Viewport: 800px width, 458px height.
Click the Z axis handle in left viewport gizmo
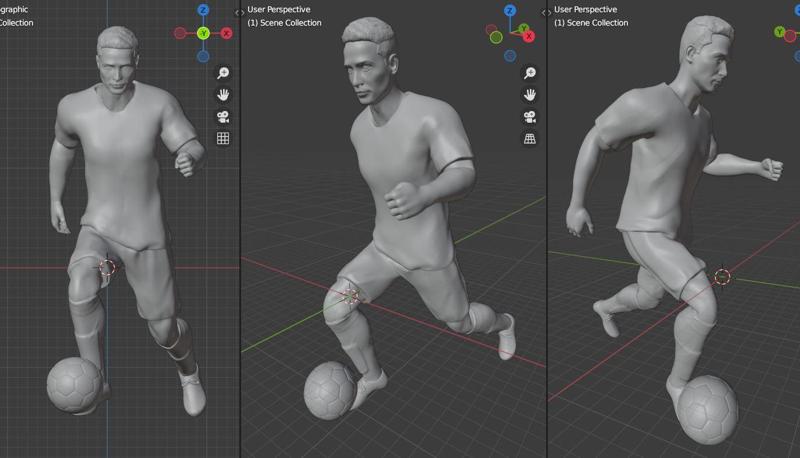click(x=203, y=10)
